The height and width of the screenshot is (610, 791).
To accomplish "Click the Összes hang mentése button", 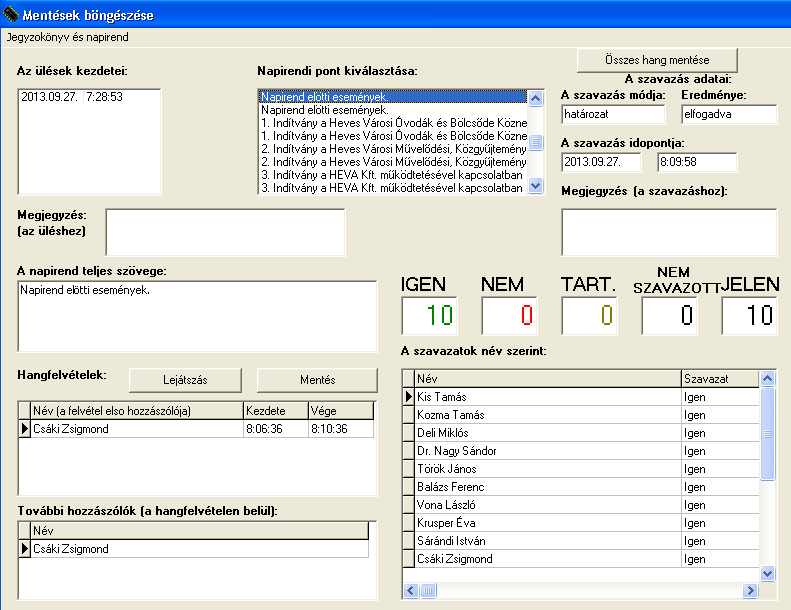I will click(657, 60).
